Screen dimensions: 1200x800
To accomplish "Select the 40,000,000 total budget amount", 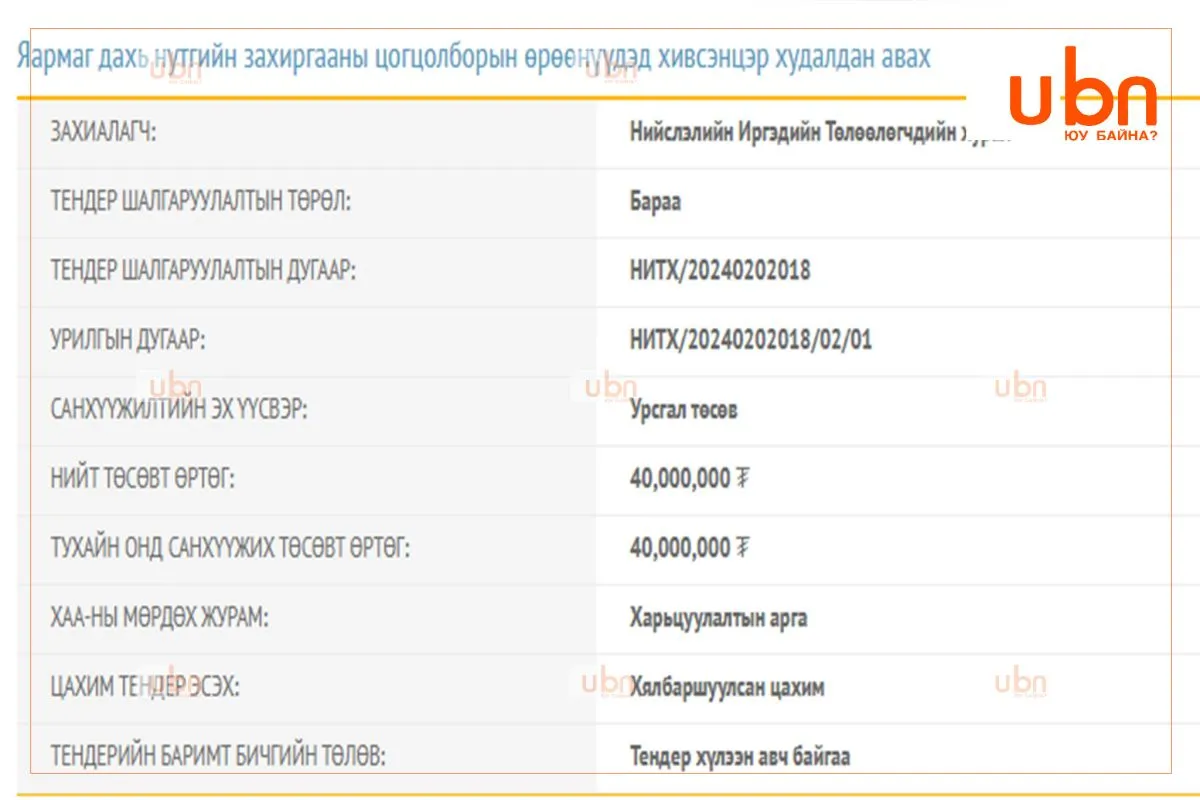I will coord(680,479).
